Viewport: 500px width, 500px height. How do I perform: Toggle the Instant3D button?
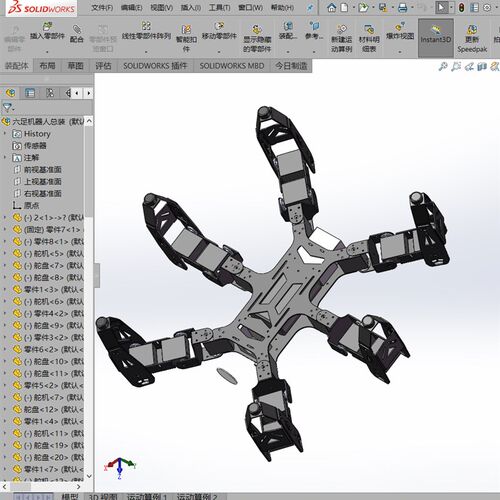(435, 37)
